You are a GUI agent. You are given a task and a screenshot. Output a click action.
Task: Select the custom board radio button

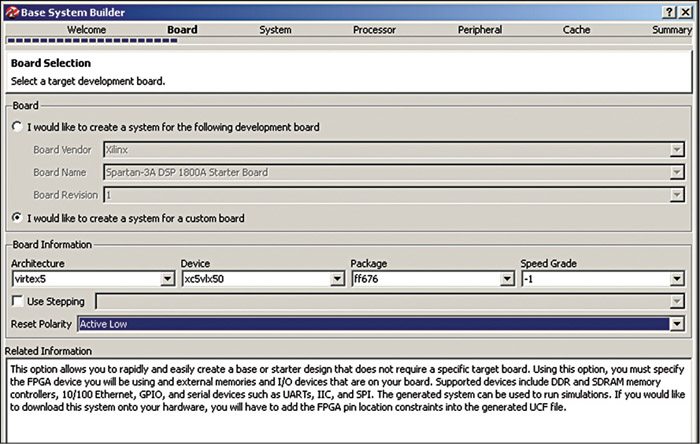[x=17, y=218]
